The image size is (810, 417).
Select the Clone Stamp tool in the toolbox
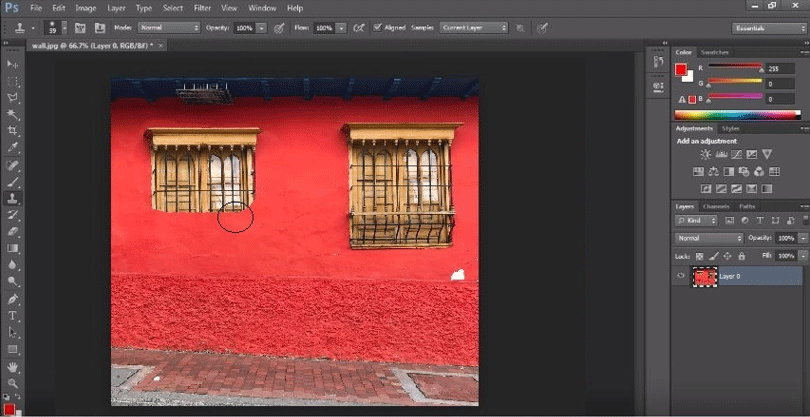[x=12, y=198]
